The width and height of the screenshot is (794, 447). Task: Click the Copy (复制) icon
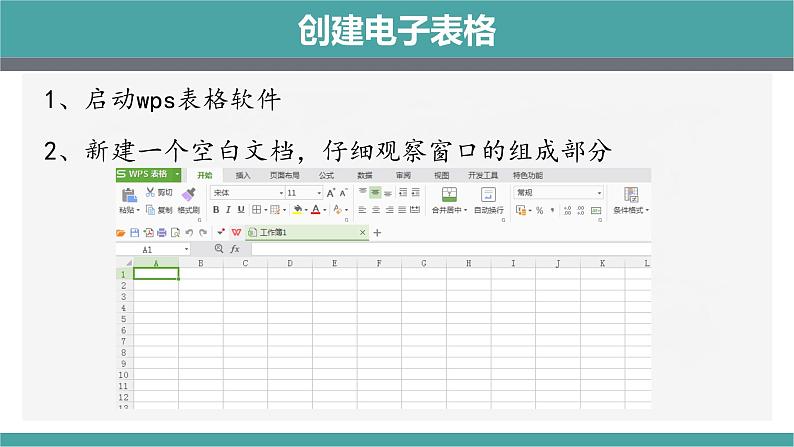150,209
